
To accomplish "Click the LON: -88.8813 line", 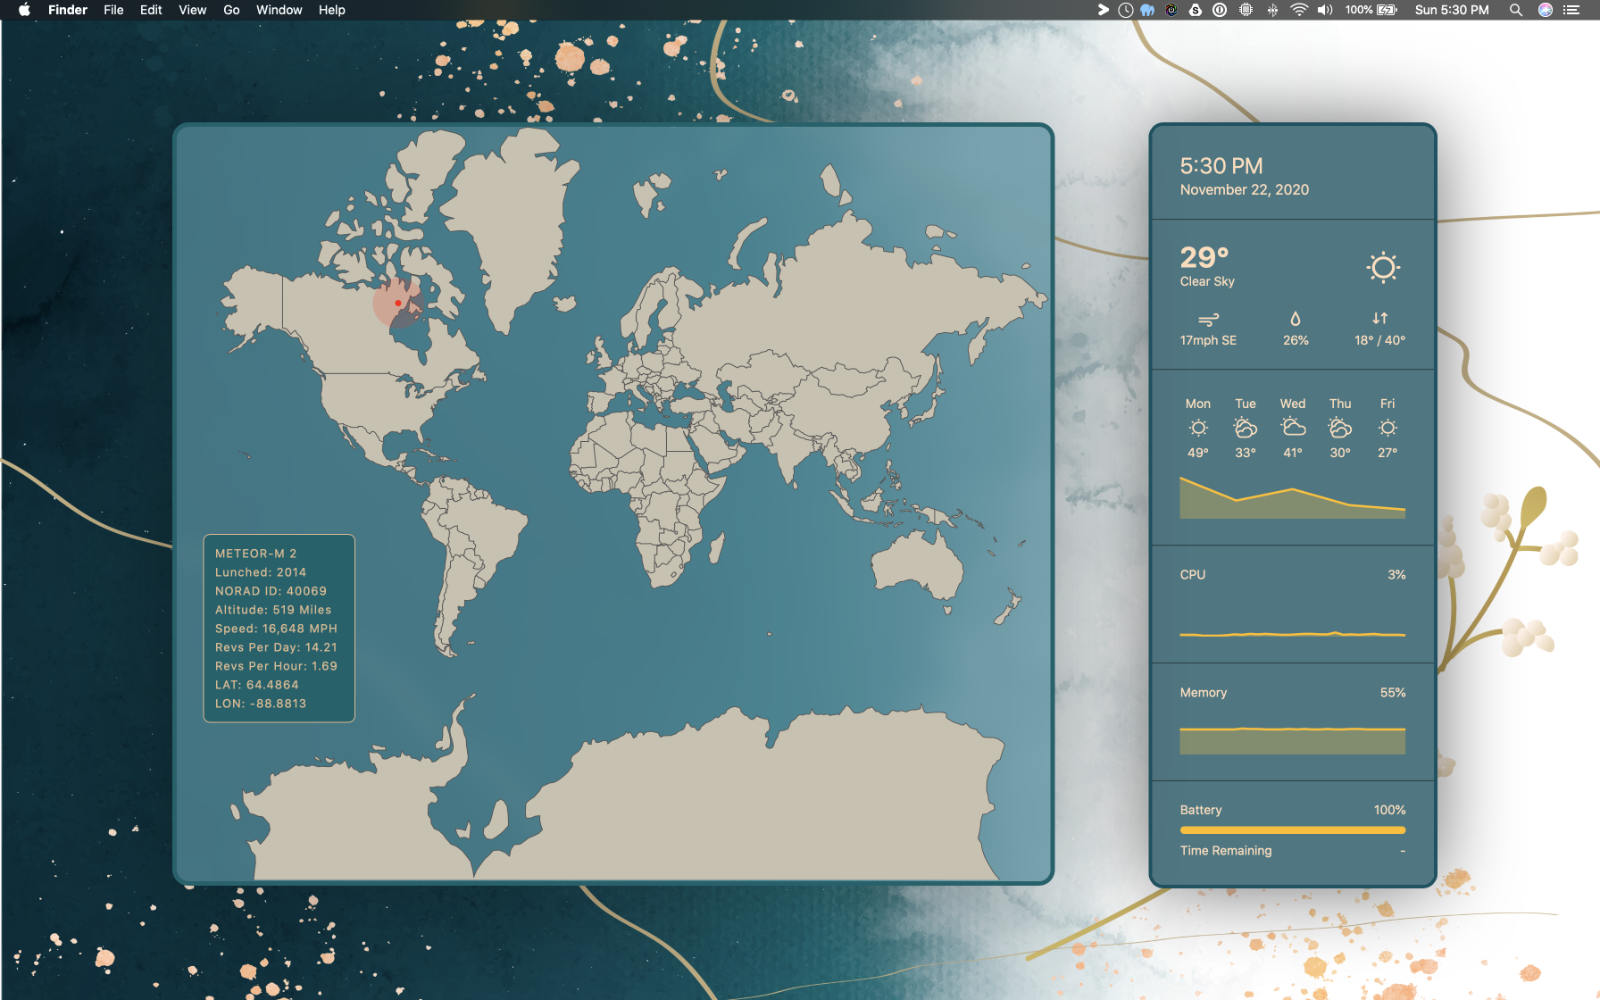I will click(x=261, y=704).
